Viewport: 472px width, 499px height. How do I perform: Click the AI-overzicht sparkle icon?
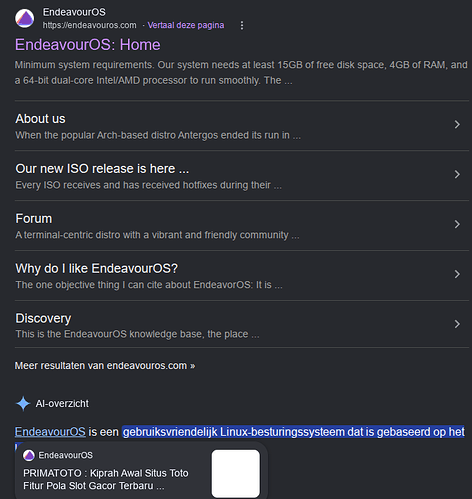[23, 403]
